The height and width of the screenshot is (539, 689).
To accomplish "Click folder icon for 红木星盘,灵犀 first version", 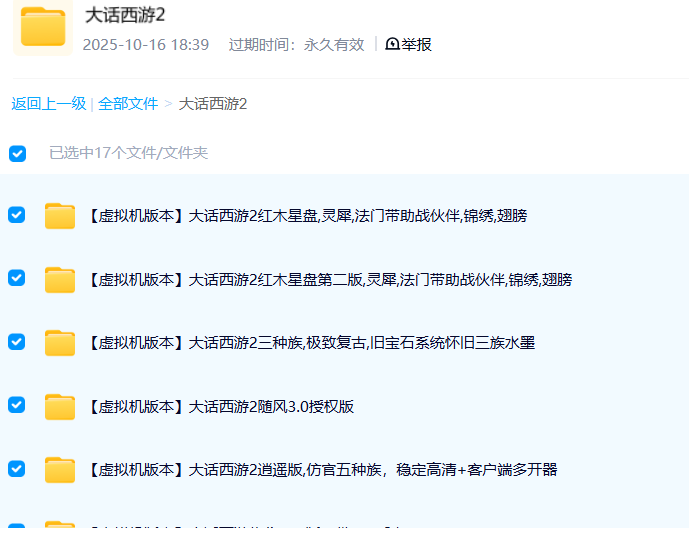I will (x=60, y=215).
